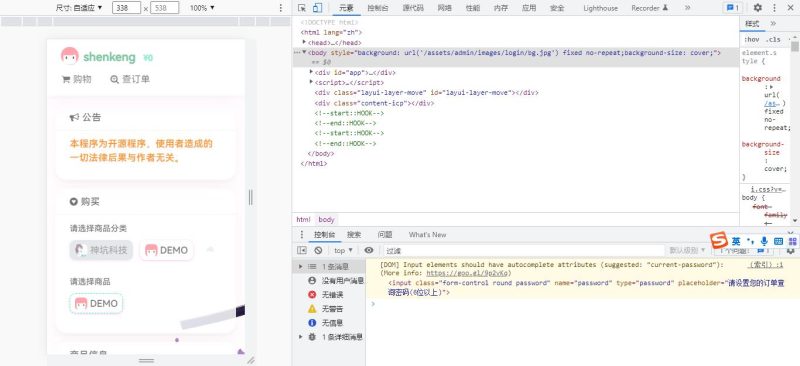Expand the div id="app" node
Screen dimensions: 800x366
pos(311,72)
